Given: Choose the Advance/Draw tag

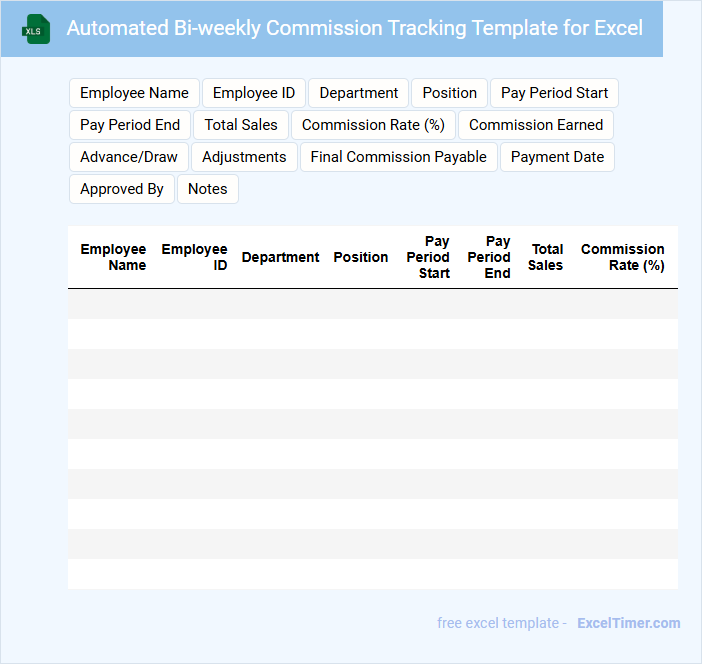Looking at the screenshot, I should [129, 157].
